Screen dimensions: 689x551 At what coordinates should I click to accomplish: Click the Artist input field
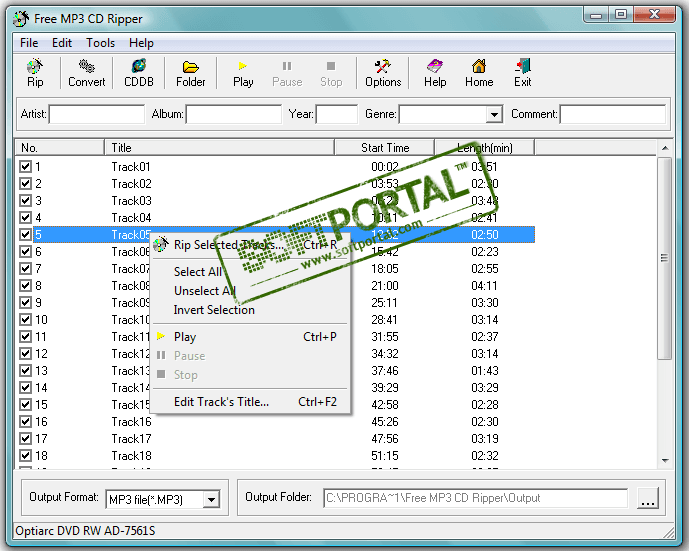tap(97, 114)
